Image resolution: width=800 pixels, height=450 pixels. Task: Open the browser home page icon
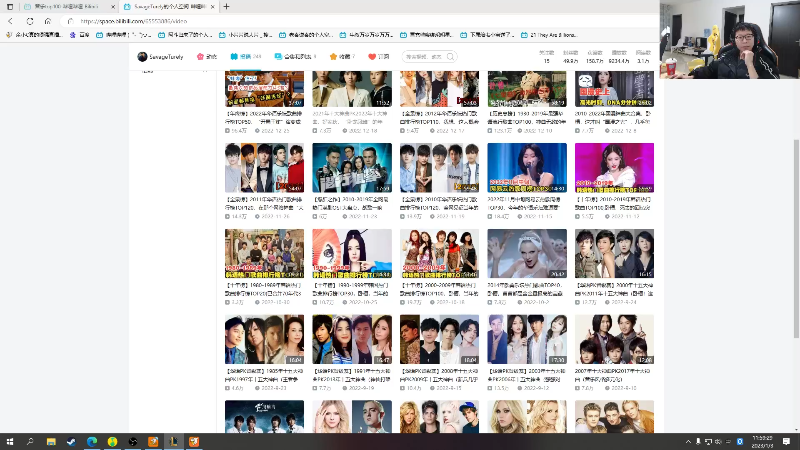pyautogui.click(x=48, y=21)
